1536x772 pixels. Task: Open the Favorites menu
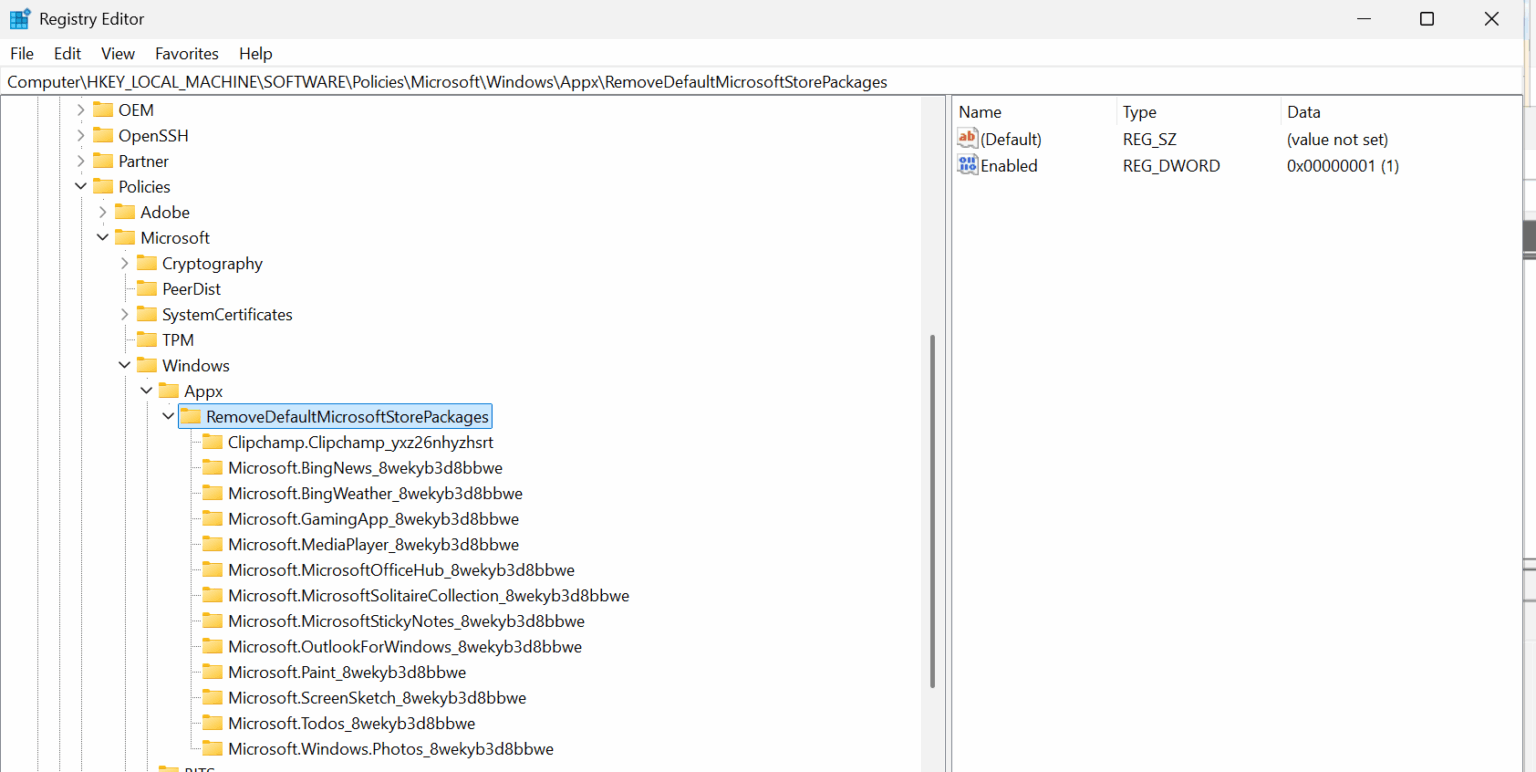tap(186, 53)
